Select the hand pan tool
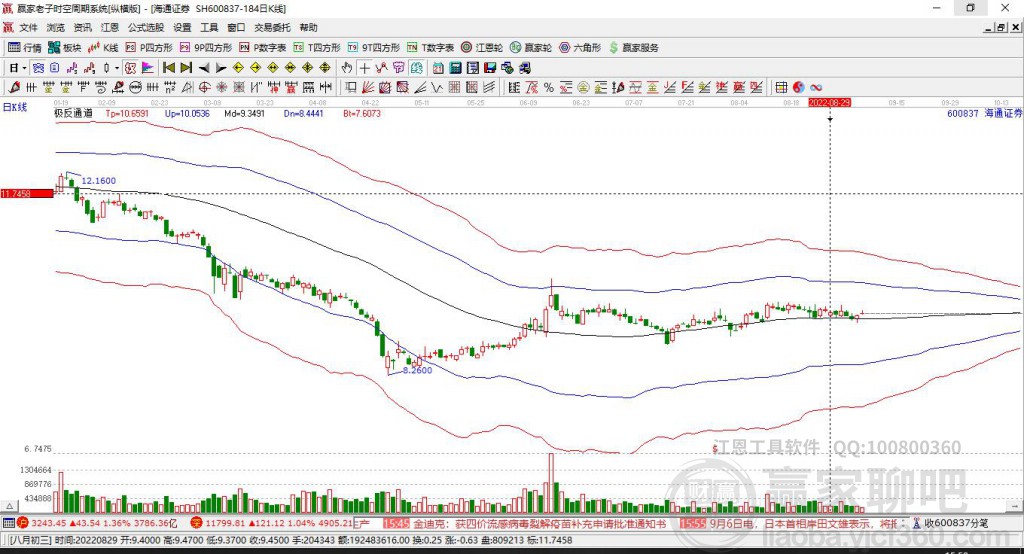Image resolution: width=1024 pixels, height=554 pixels. click(347, 68)
